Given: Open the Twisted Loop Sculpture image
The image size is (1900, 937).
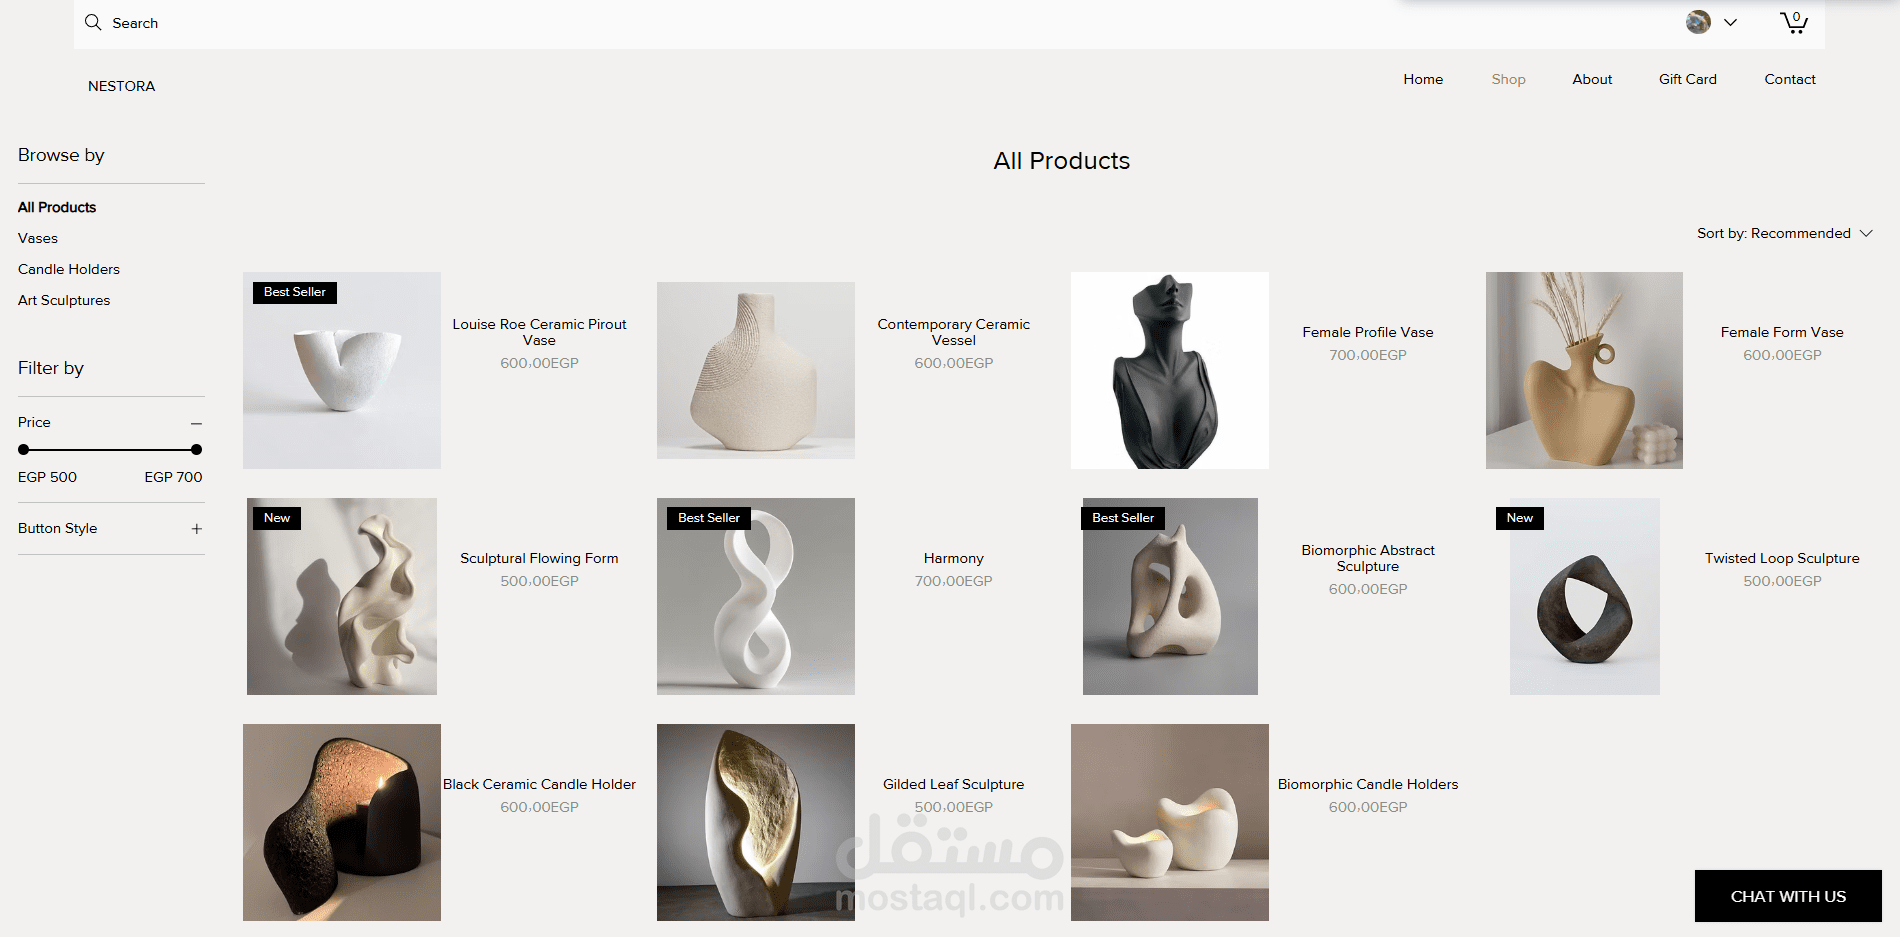Looking at the screenshot, I should pos(1584,596).
